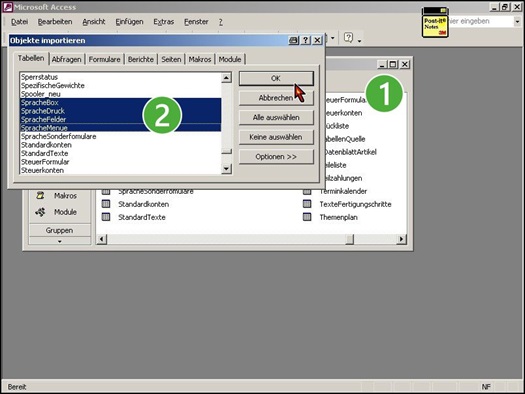
Task: Switch to the Abfragen tab
Action: [x=66, y=59]
